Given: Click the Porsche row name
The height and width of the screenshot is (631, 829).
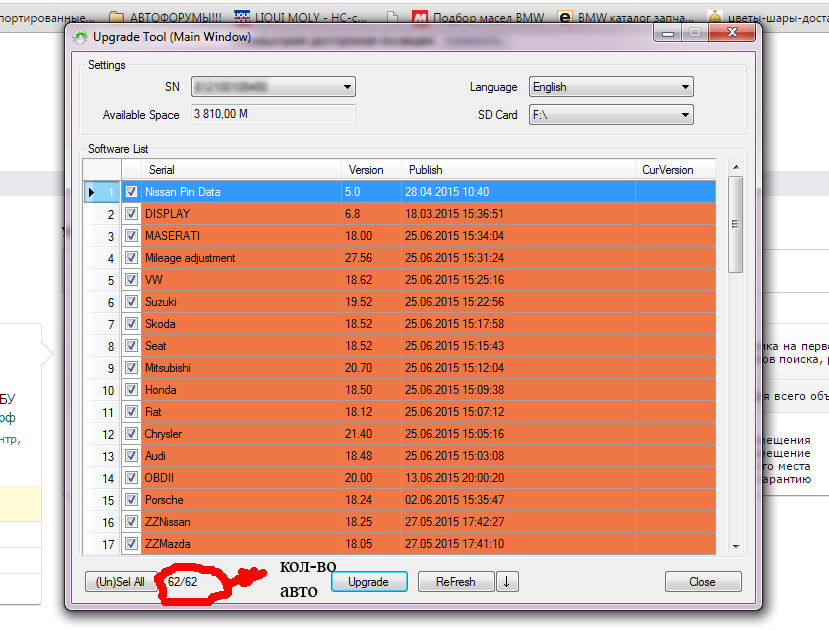Looking at the screenshot, I should (164, 500).
